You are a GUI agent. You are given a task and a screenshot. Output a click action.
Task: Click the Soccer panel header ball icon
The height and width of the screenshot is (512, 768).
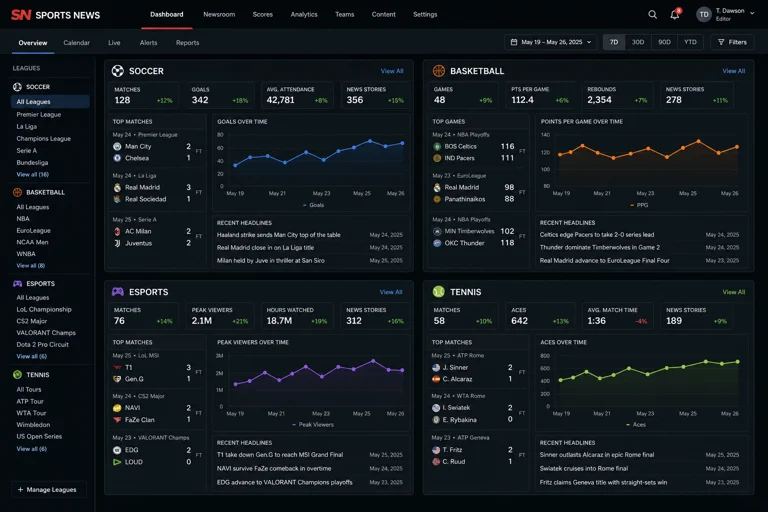tap(118, 71)
